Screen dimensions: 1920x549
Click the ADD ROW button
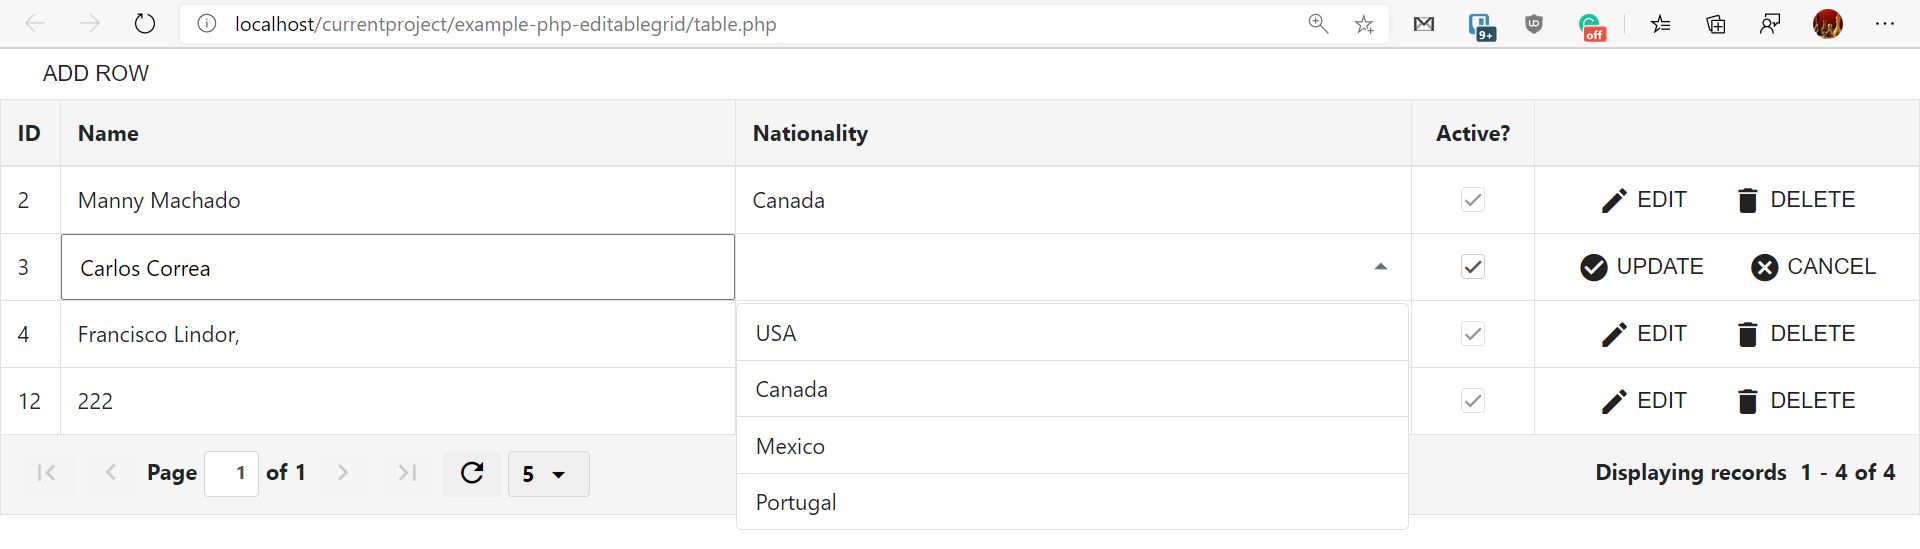96,74
